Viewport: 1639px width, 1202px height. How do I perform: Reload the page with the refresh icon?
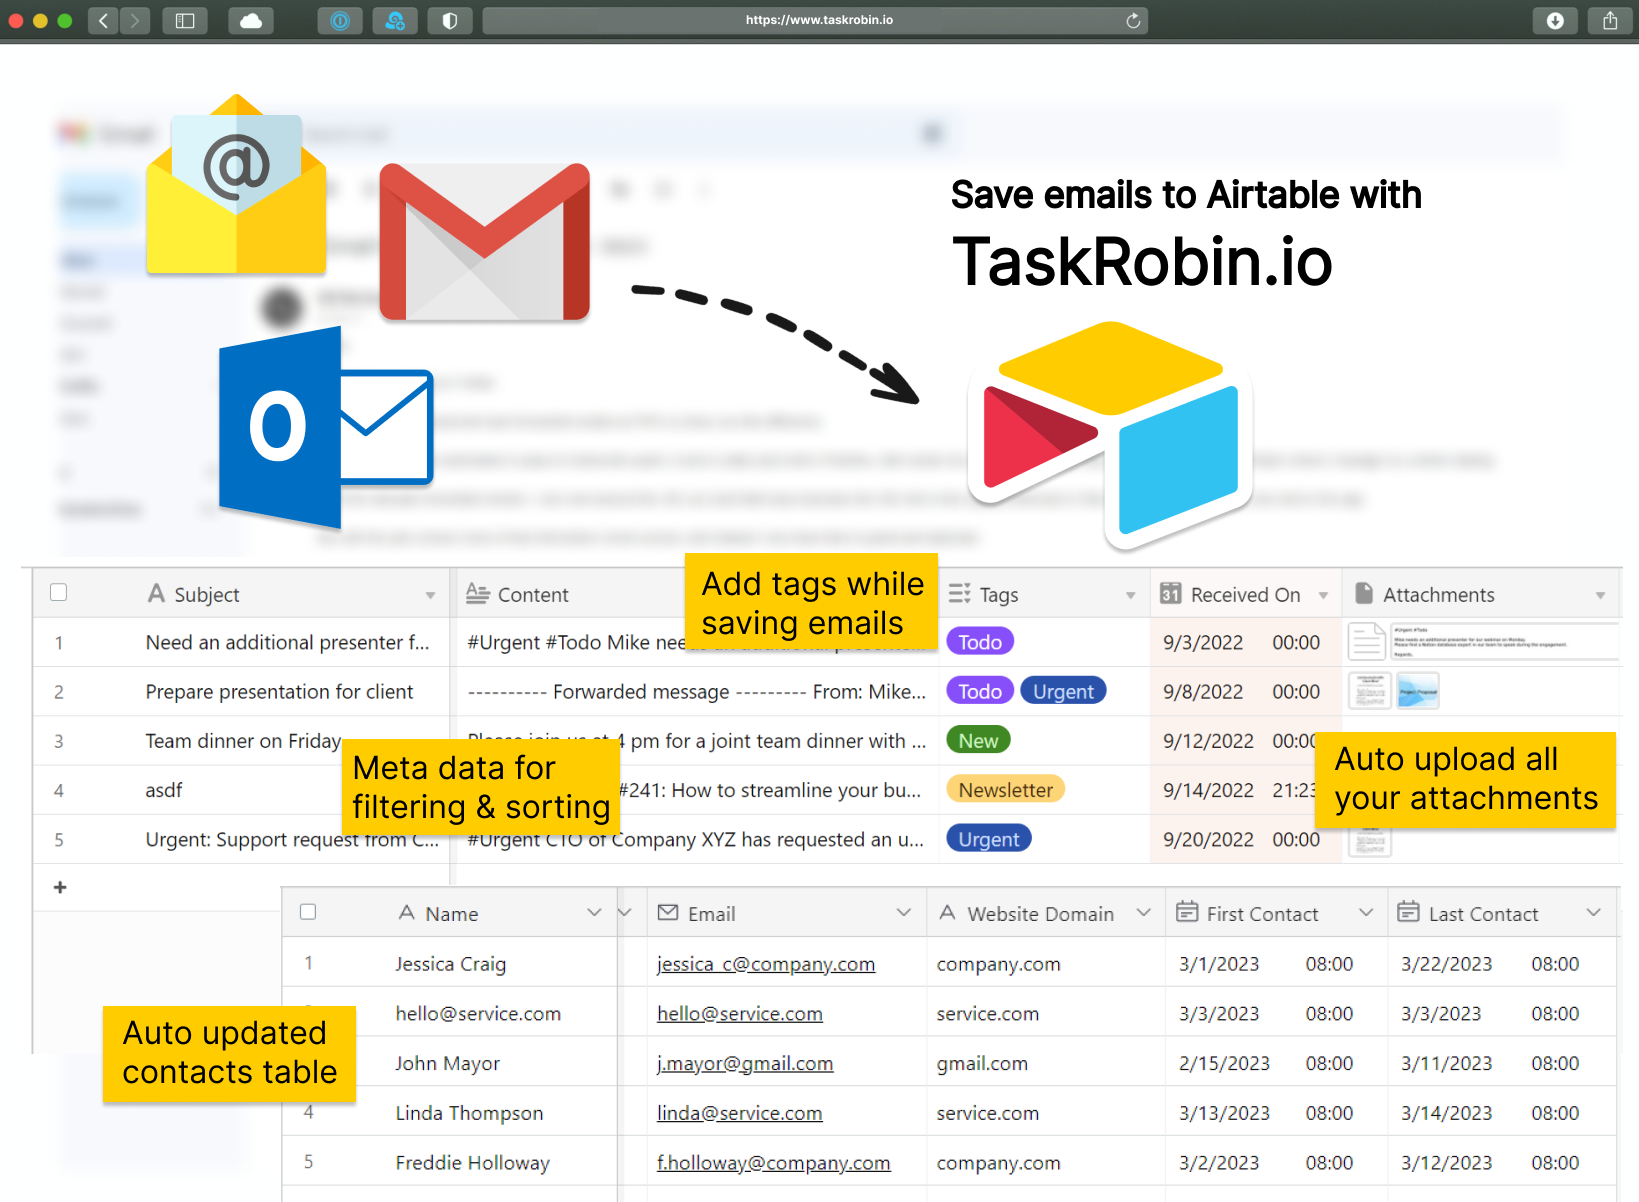1133,21
